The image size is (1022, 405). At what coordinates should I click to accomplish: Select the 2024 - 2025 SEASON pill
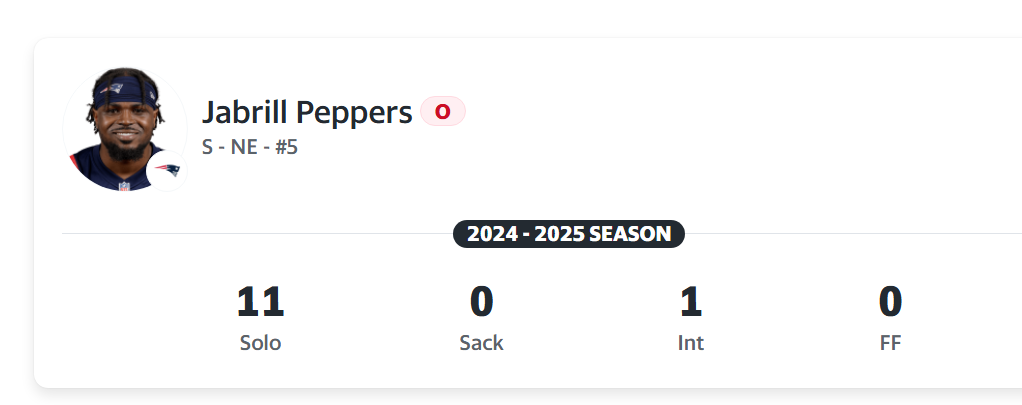tap(569, 234)
